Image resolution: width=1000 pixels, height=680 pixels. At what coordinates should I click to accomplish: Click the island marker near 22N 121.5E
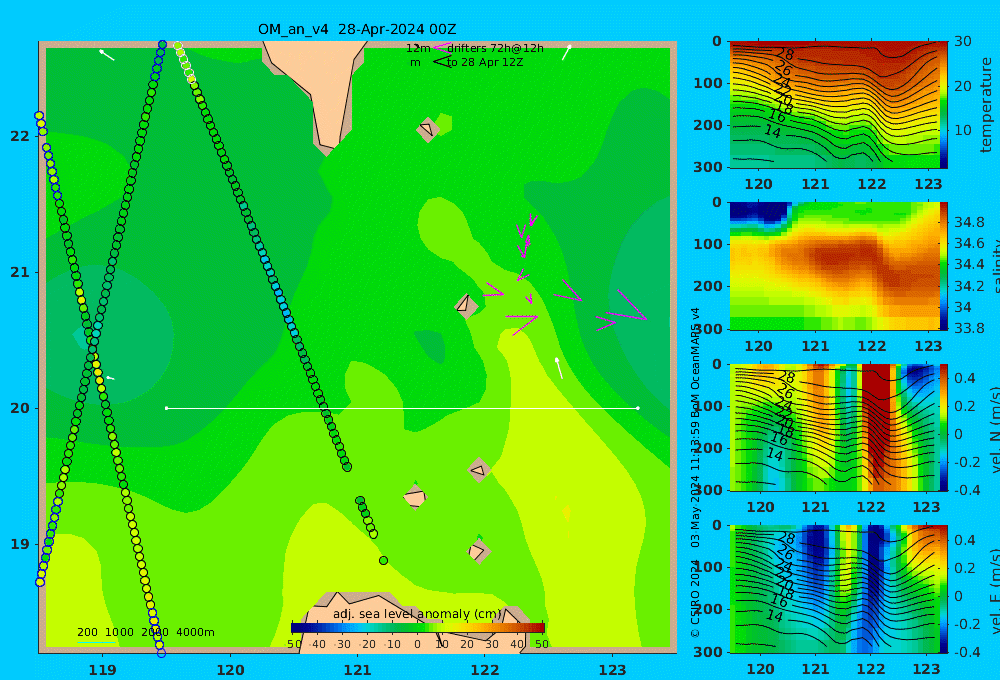428,129
